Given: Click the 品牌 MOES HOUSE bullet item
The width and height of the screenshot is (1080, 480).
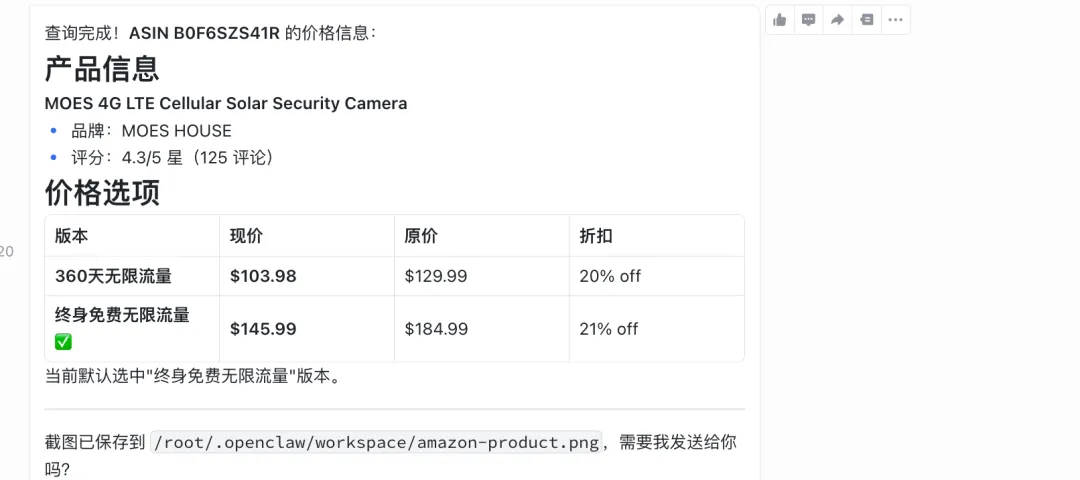Looking at the screenshot, I should point(151,131).
